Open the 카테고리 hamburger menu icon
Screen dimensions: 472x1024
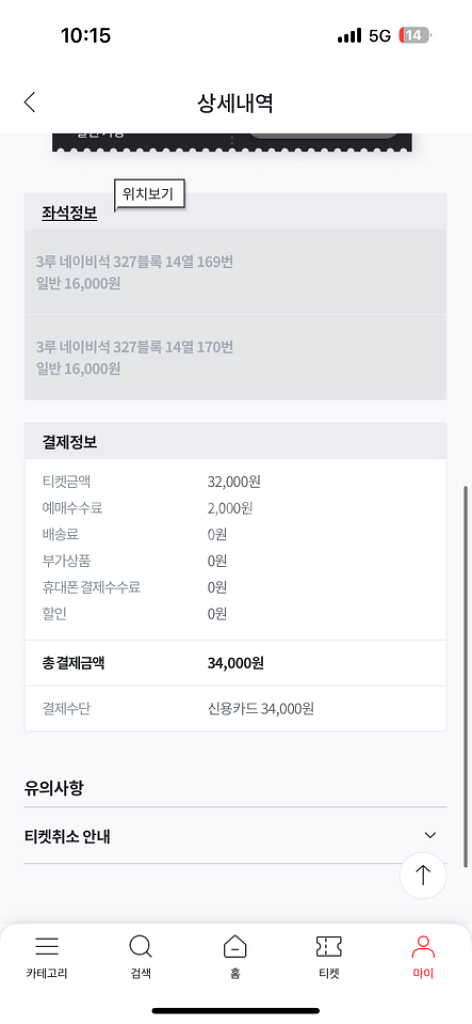[47, 946]
